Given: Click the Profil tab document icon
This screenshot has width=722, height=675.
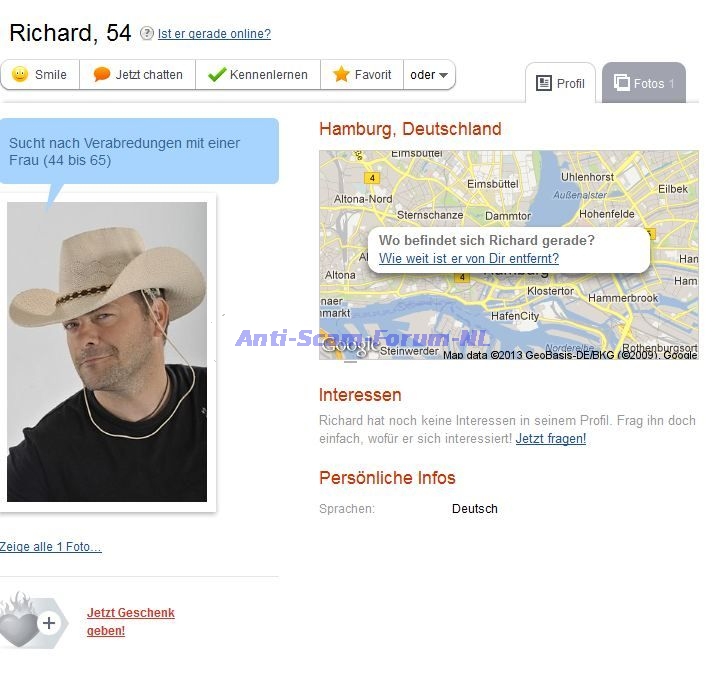Looking at the screenshot, I should tap(544, 83).
